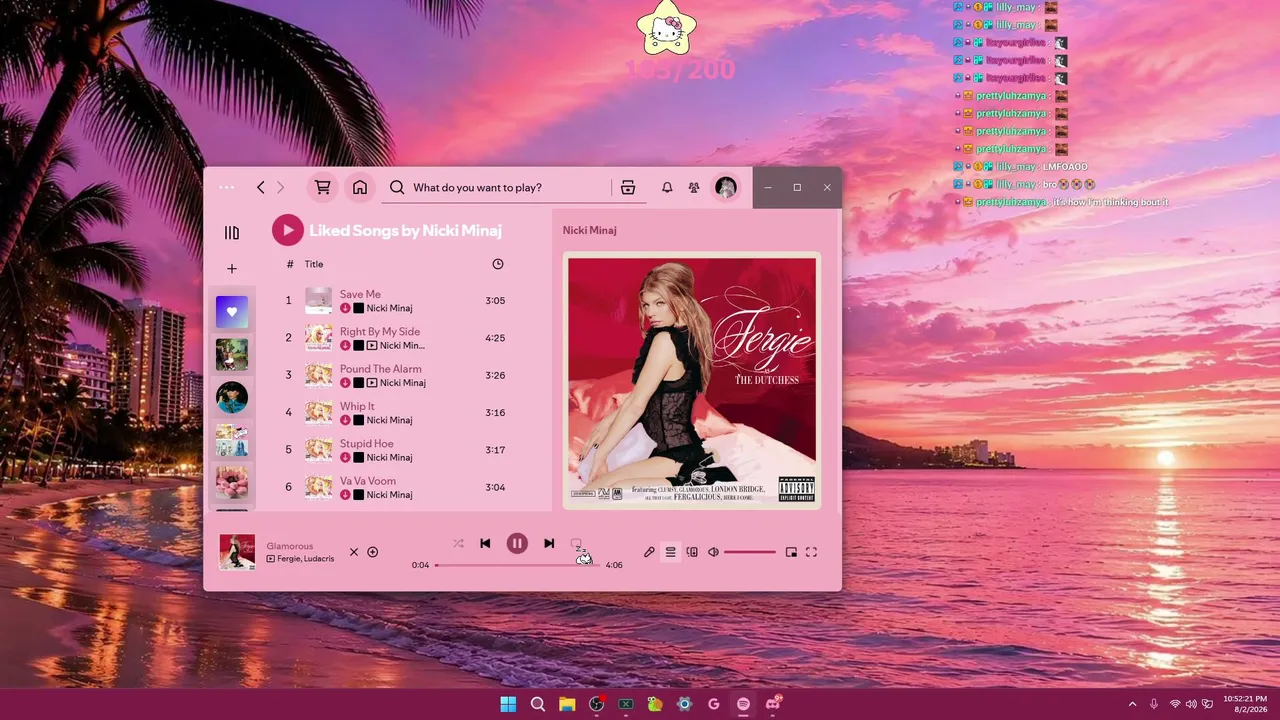
Task: Go to Spotify Home
Action: (x=360, y=187)
